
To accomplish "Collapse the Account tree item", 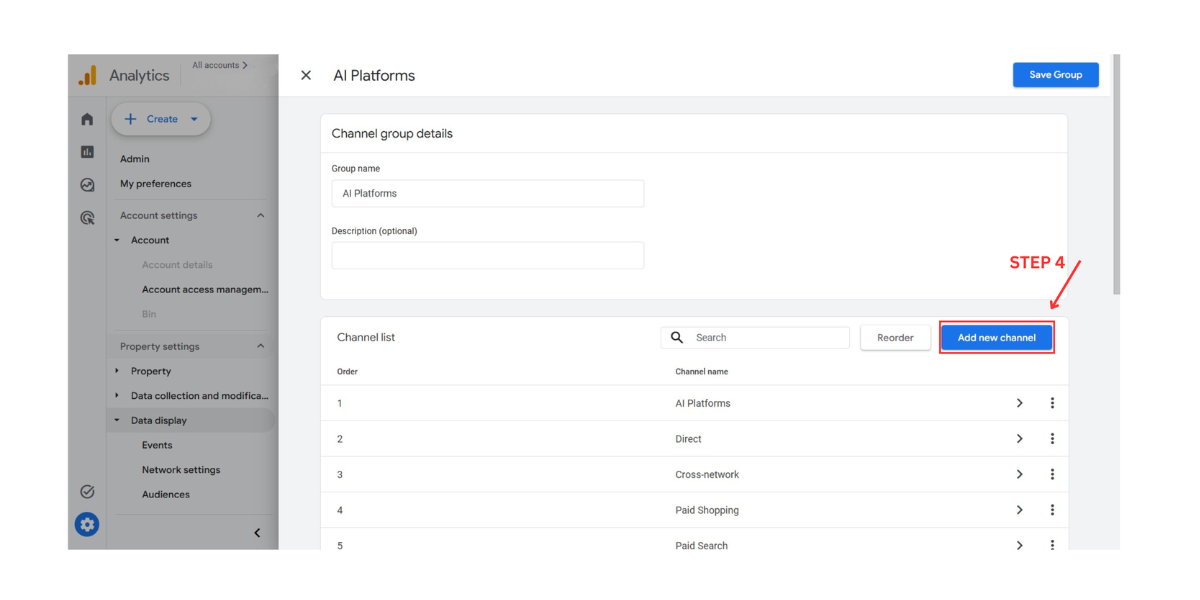I will (117, 240).
